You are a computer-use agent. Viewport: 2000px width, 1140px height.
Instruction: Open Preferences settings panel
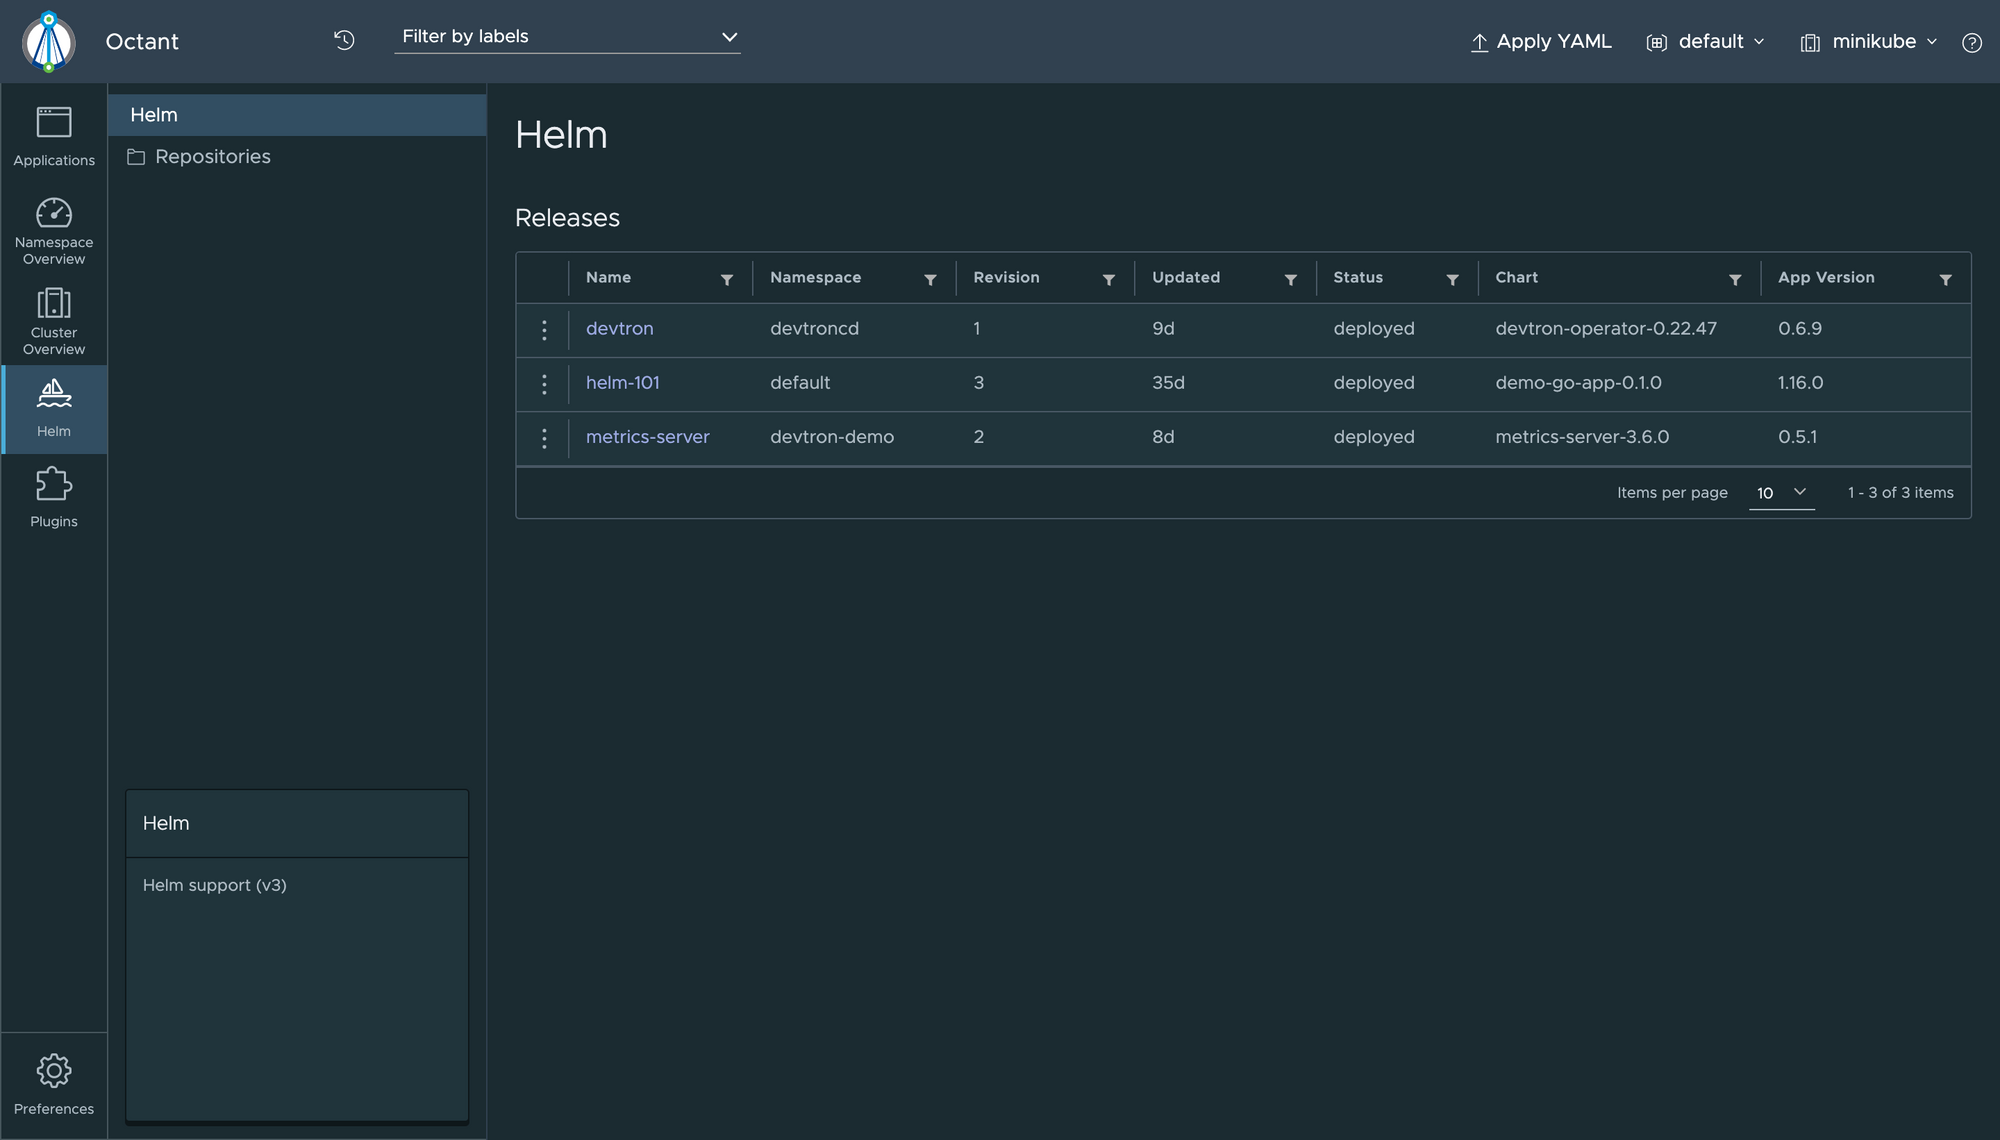click(x=54, y=1085)
